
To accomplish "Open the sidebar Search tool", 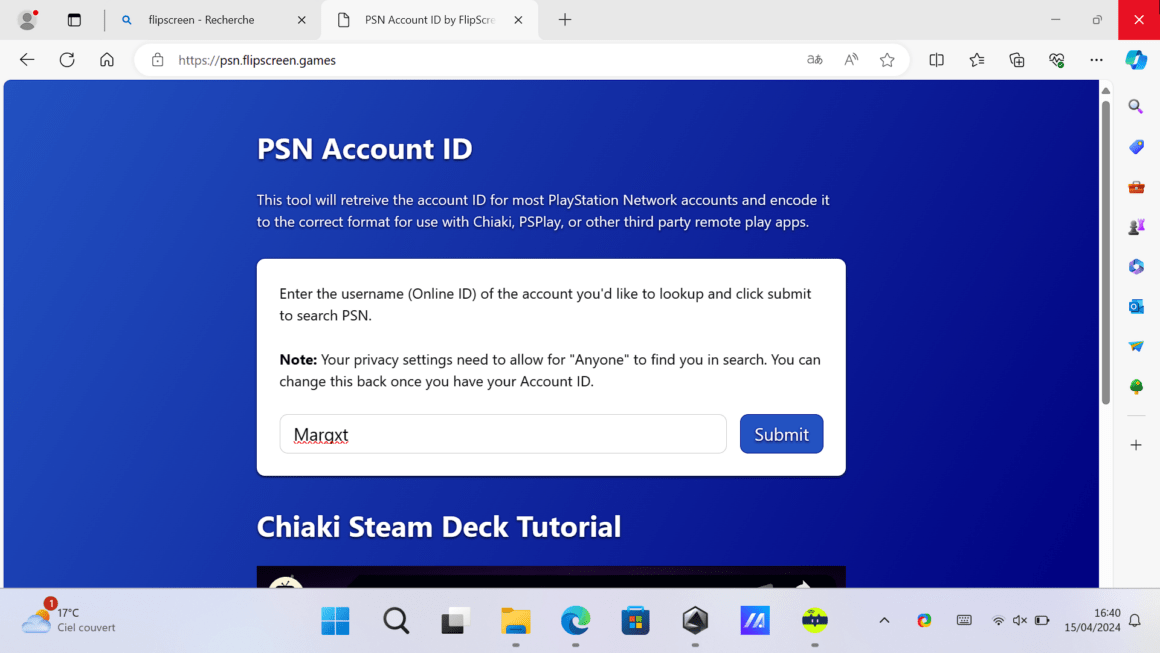I will [x=1136, y=107].
